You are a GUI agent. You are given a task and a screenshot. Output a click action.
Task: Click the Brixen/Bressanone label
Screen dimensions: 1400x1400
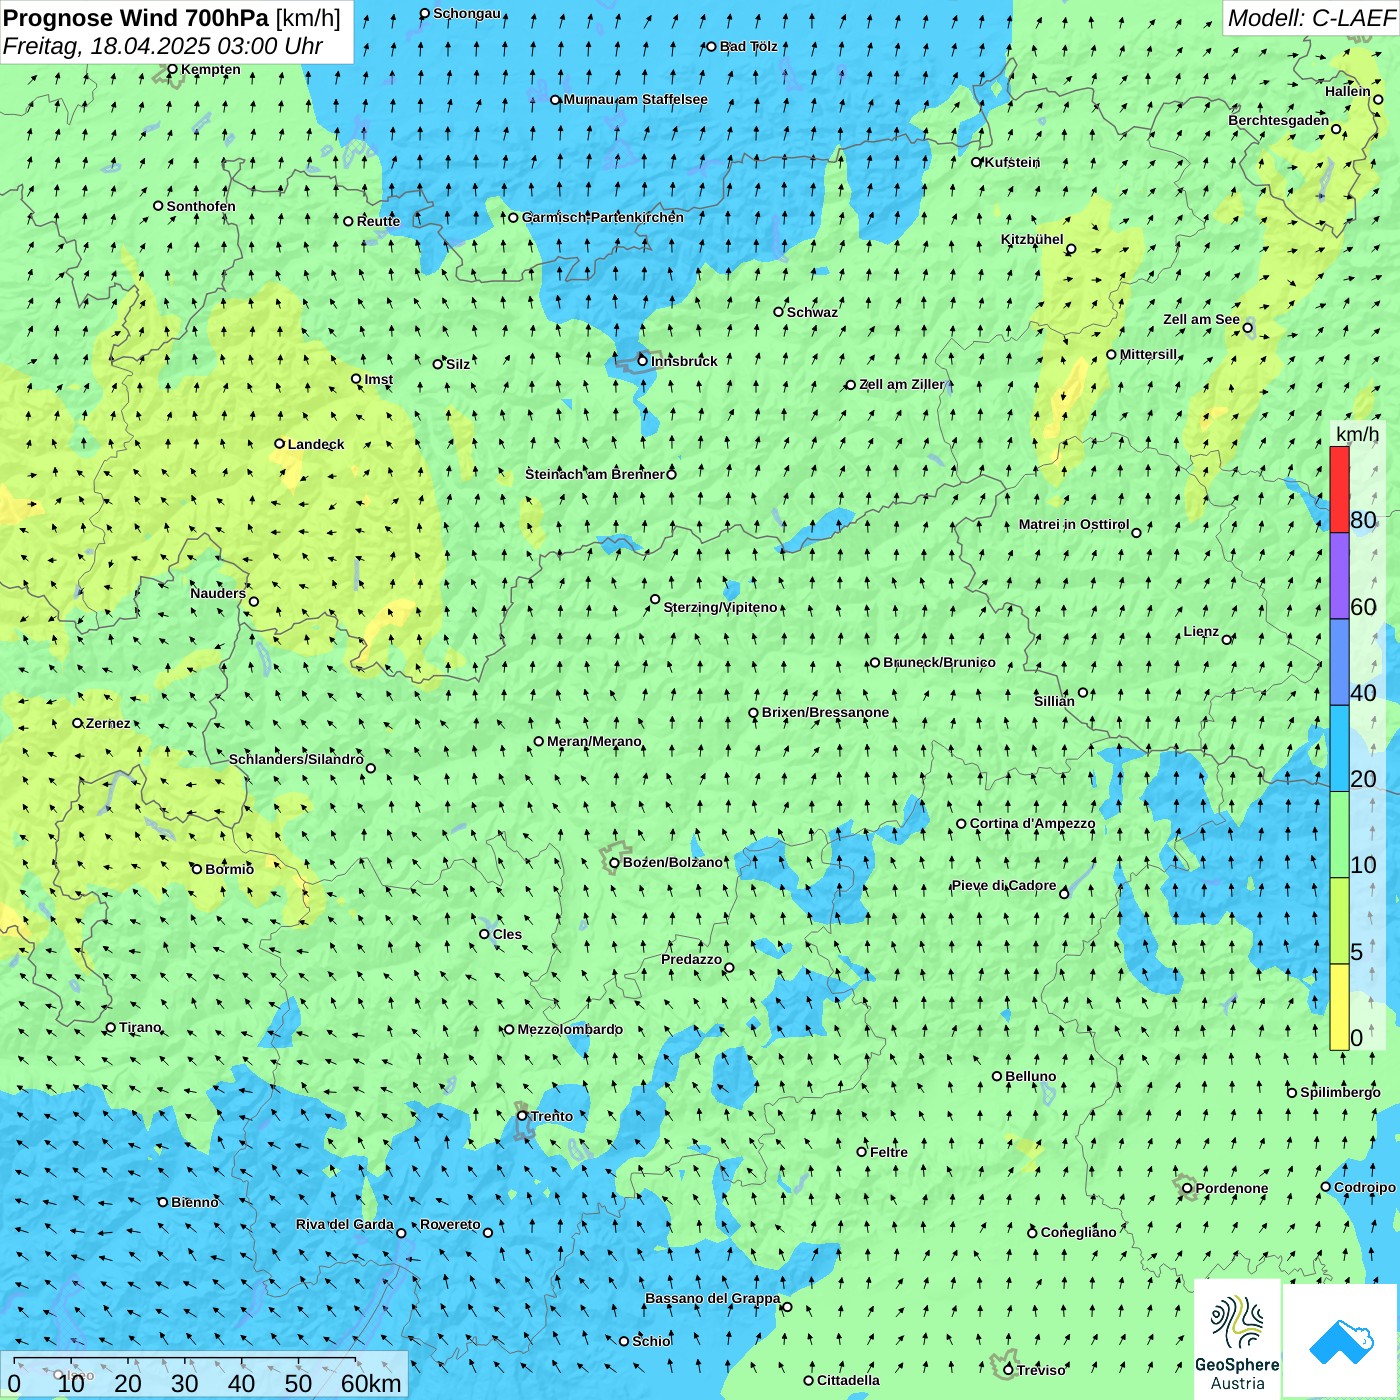pos(825,712)
